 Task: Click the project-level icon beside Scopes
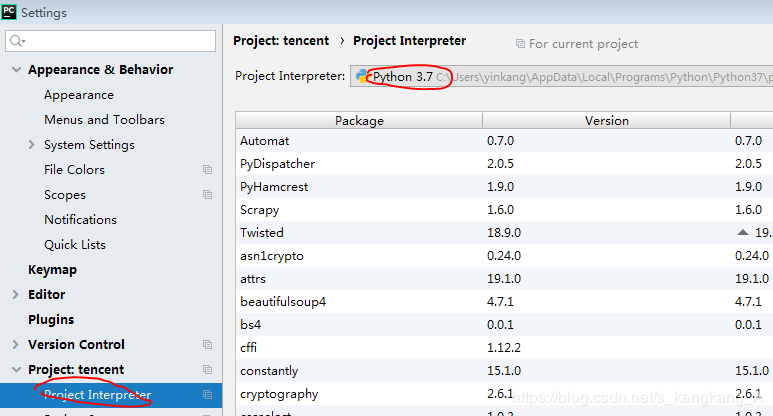click(x=207, y=195)
